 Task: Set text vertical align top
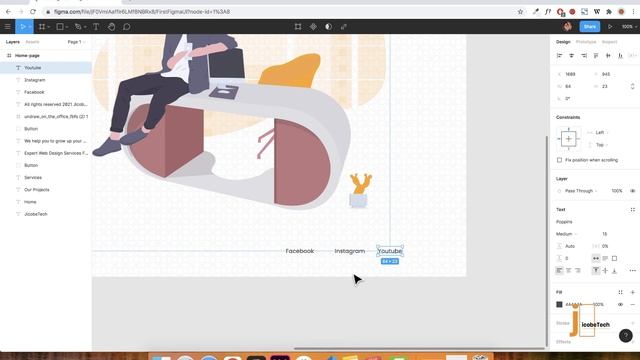596,270
